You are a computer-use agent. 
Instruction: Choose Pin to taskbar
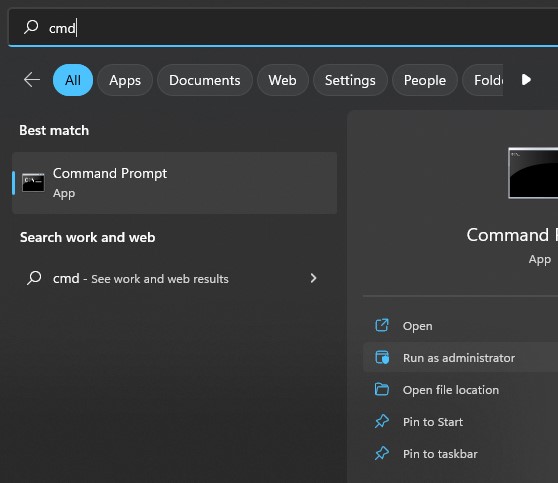(460, 454)
